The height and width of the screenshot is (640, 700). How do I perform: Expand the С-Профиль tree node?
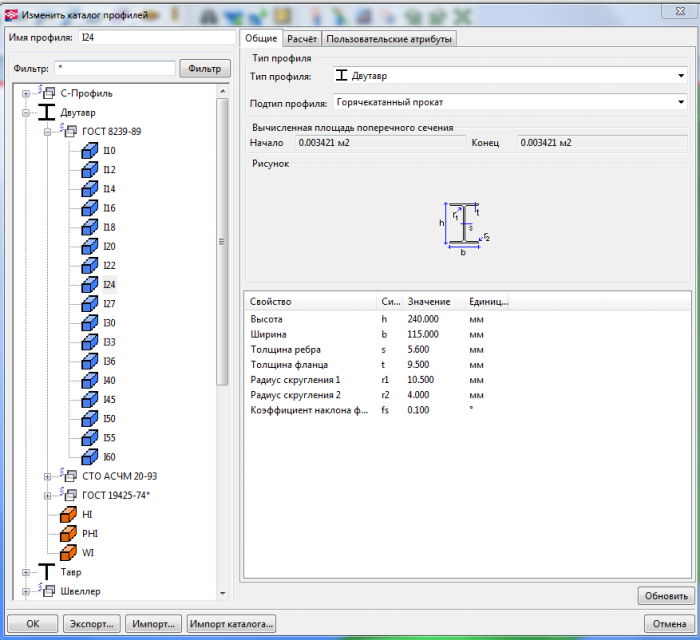(25, 93)
